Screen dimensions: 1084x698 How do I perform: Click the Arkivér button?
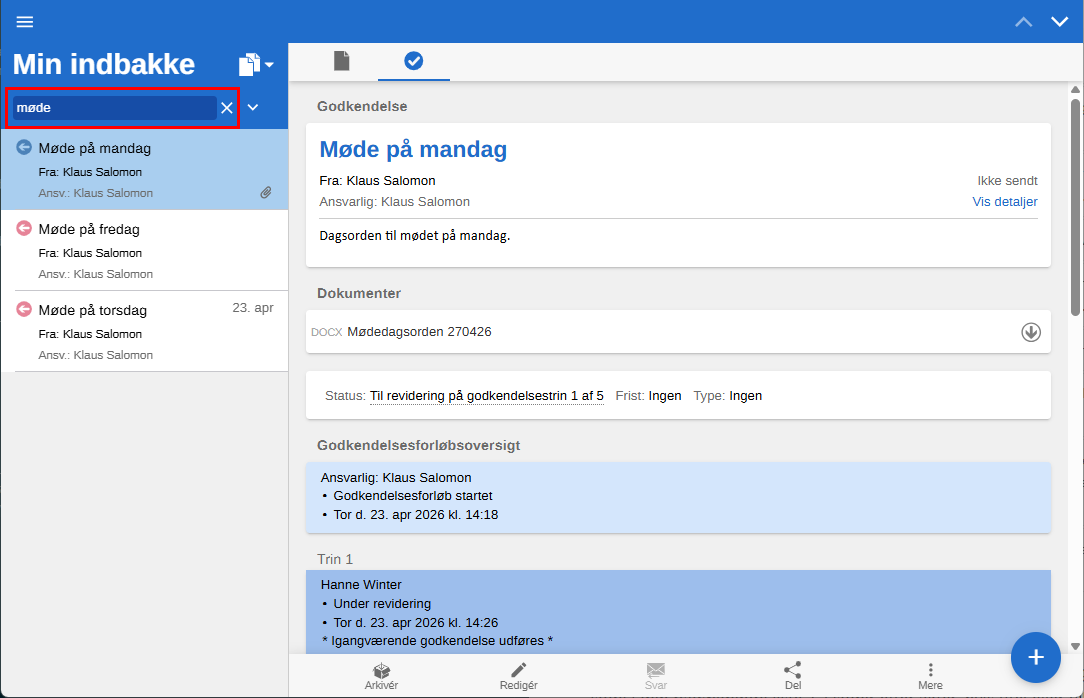coord(382,676)
